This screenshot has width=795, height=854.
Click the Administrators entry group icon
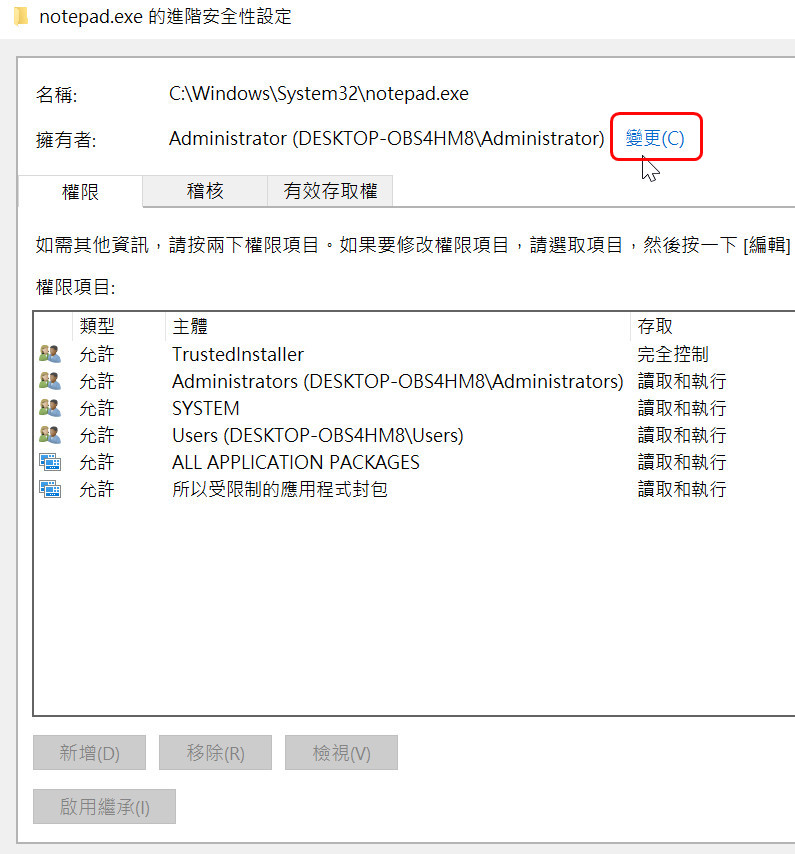(49, 381)
